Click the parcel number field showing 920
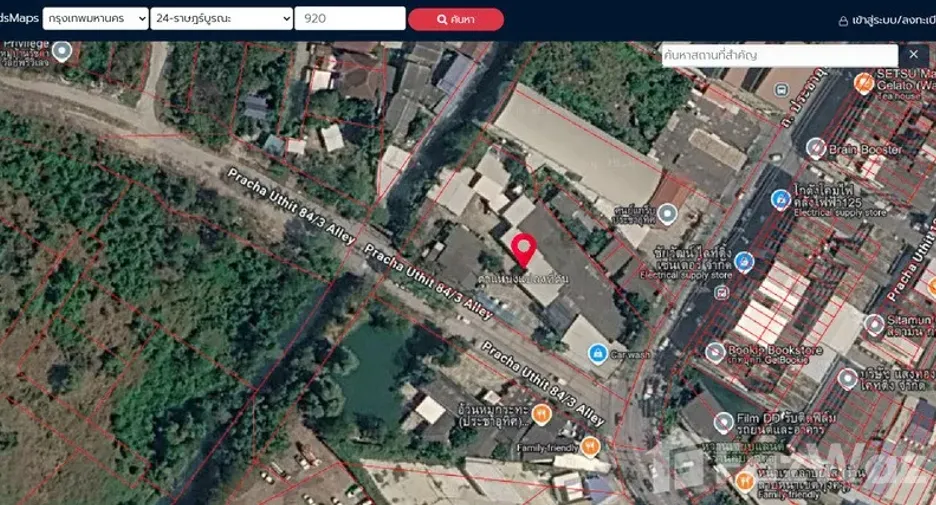This screenshot has width=936, height=505. (350, 19)
